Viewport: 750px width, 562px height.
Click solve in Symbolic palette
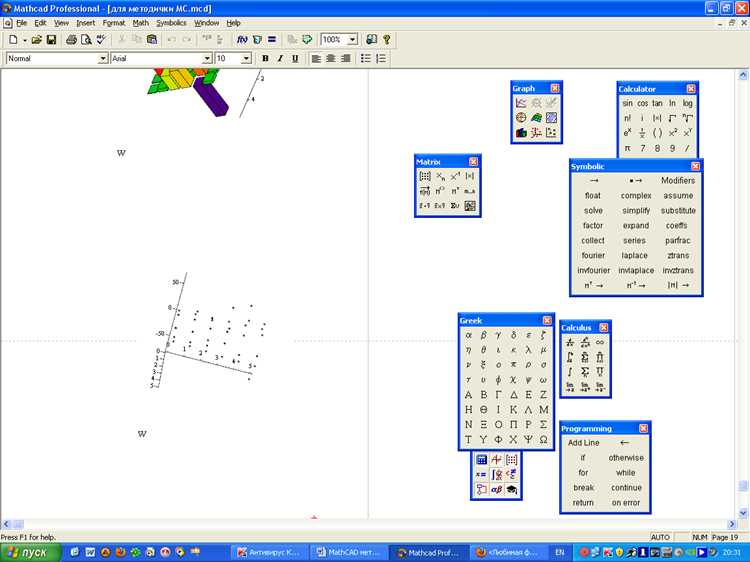pyautogui.click(x=593, y=210)
